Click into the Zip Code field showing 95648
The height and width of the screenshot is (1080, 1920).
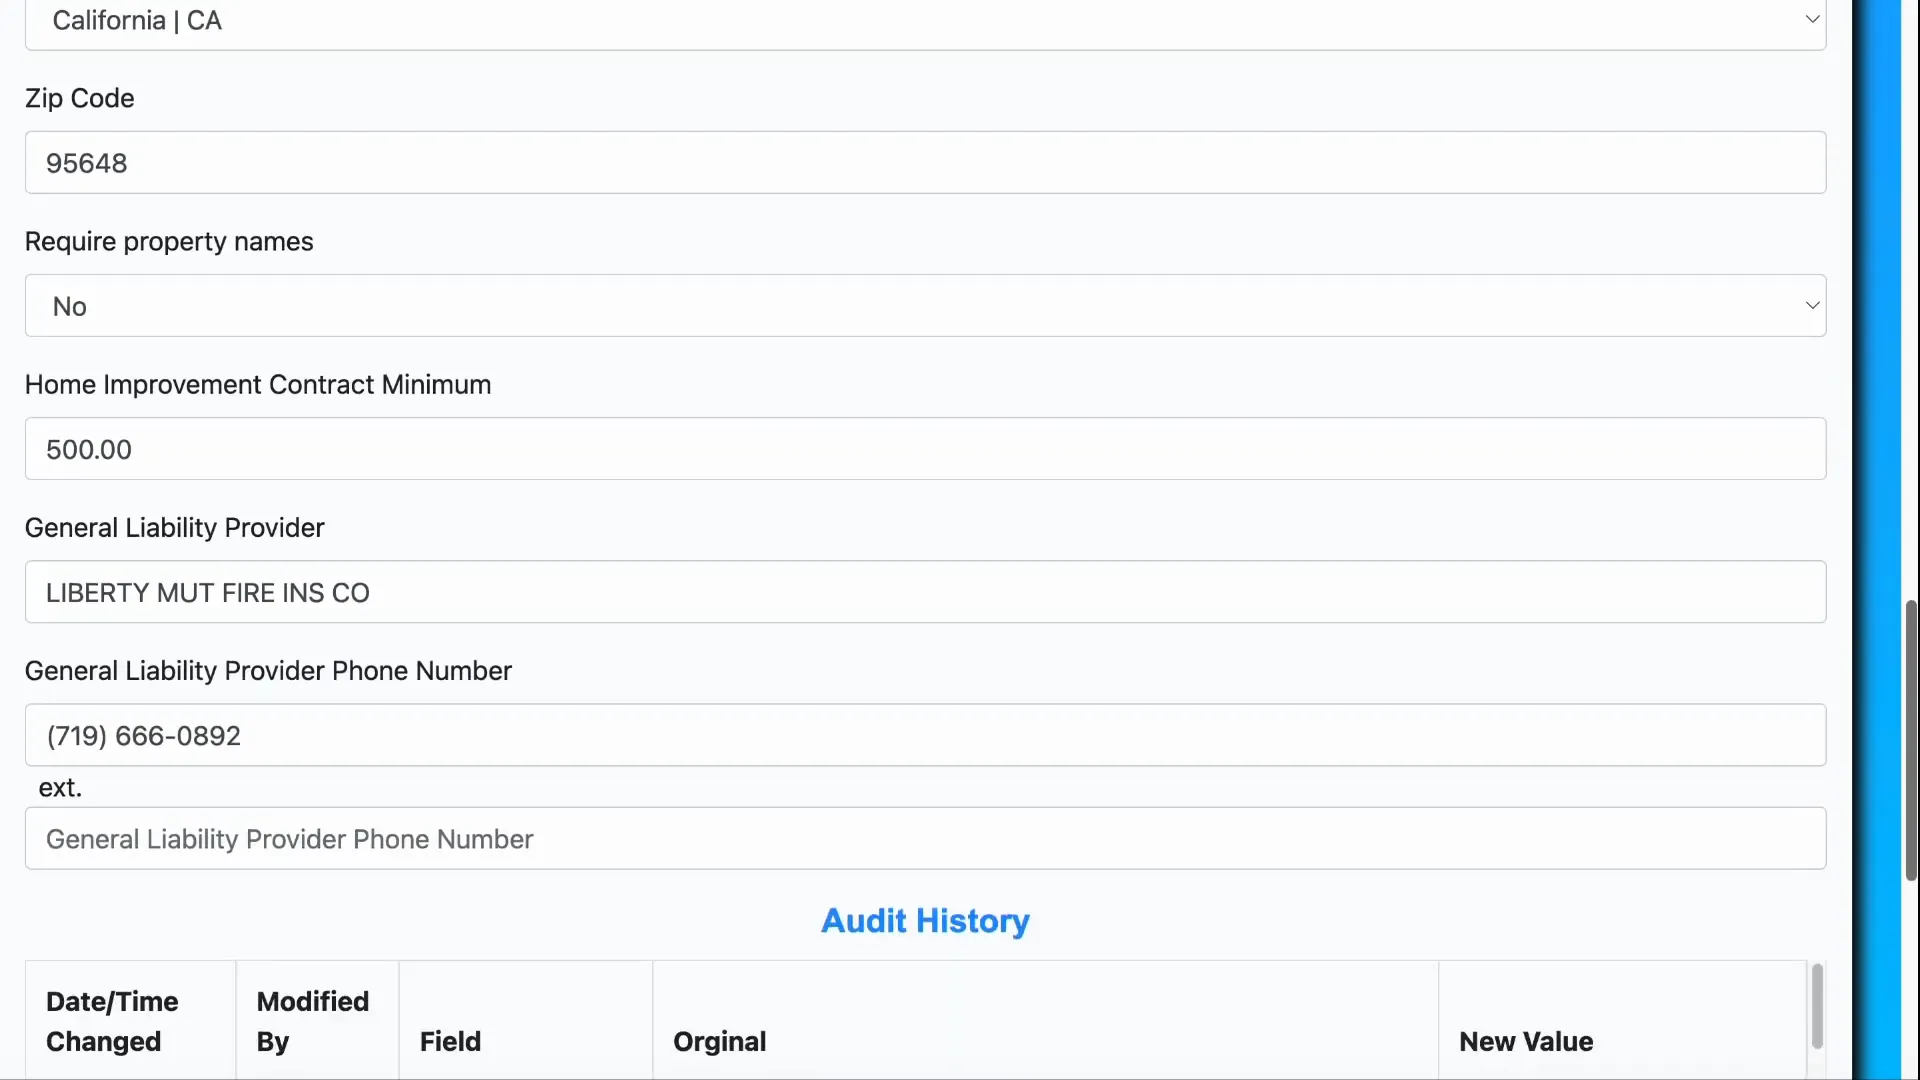(x=925, y=163)
